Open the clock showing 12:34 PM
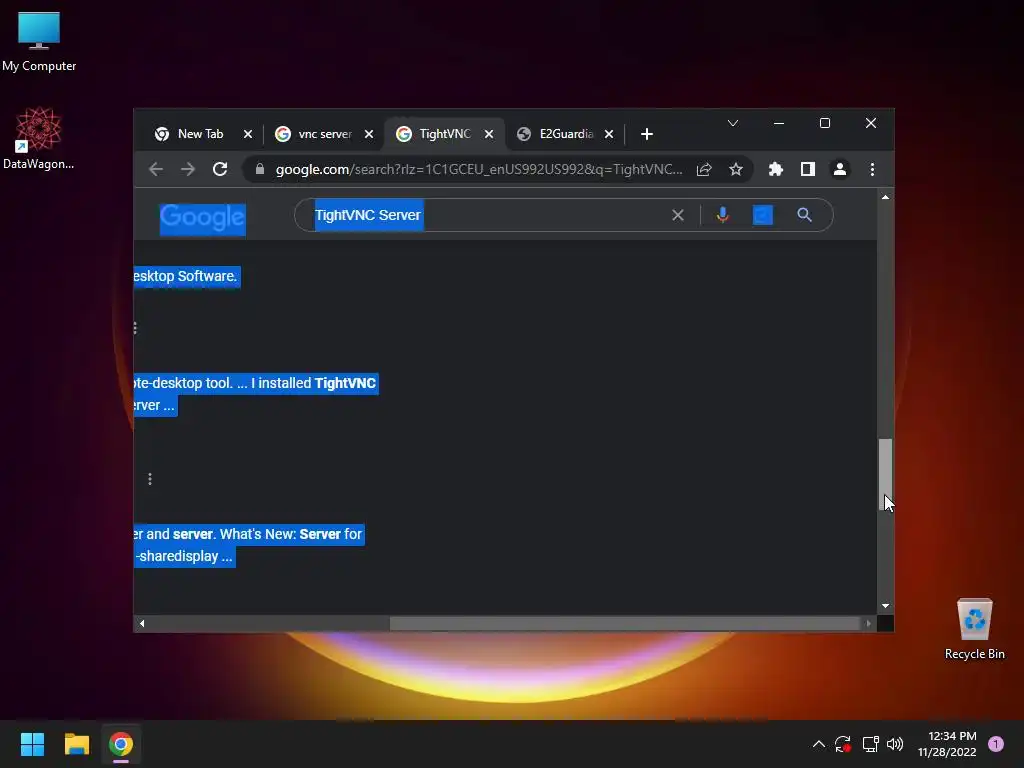This screenshot has width=1024, height=768. 947,744
